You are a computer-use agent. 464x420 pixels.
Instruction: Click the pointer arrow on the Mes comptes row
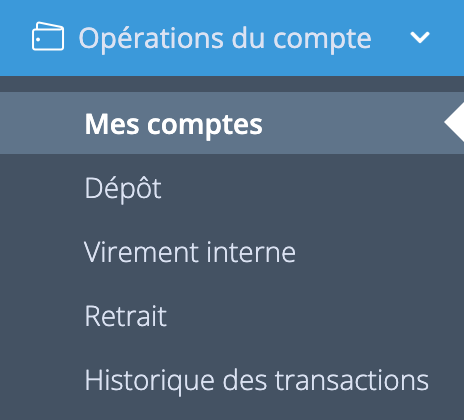(454, 122)
